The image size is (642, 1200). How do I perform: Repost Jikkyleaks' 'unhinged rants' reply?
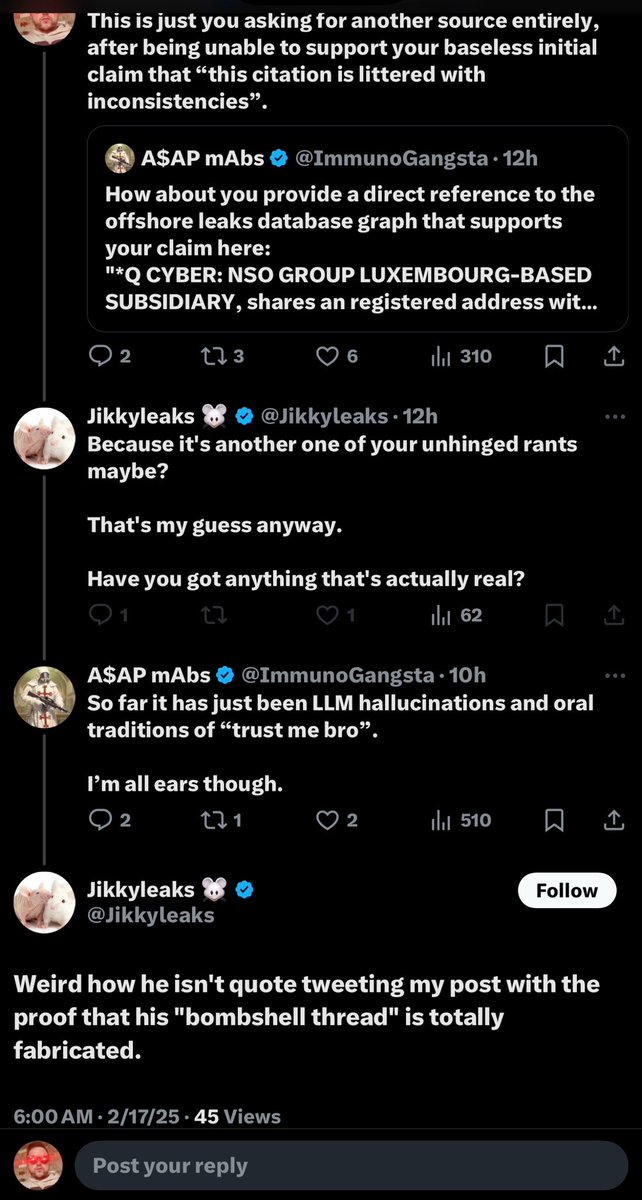(x=214, y=616)
